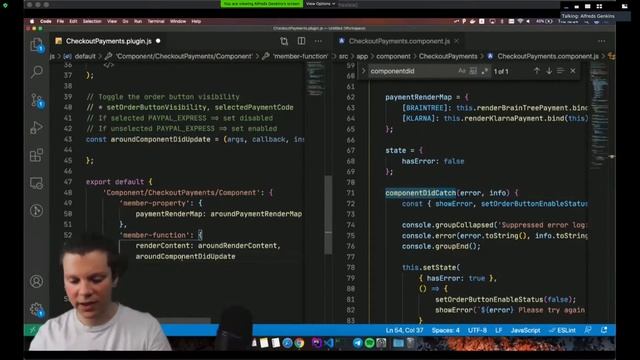Open the Window menu
This screenshot has height=360, width=640.
[178, 21]
